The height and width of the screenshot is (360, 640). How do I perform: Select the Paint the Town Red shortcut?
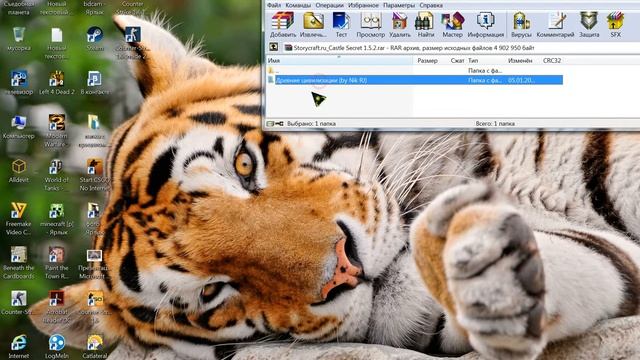point(57,263)
